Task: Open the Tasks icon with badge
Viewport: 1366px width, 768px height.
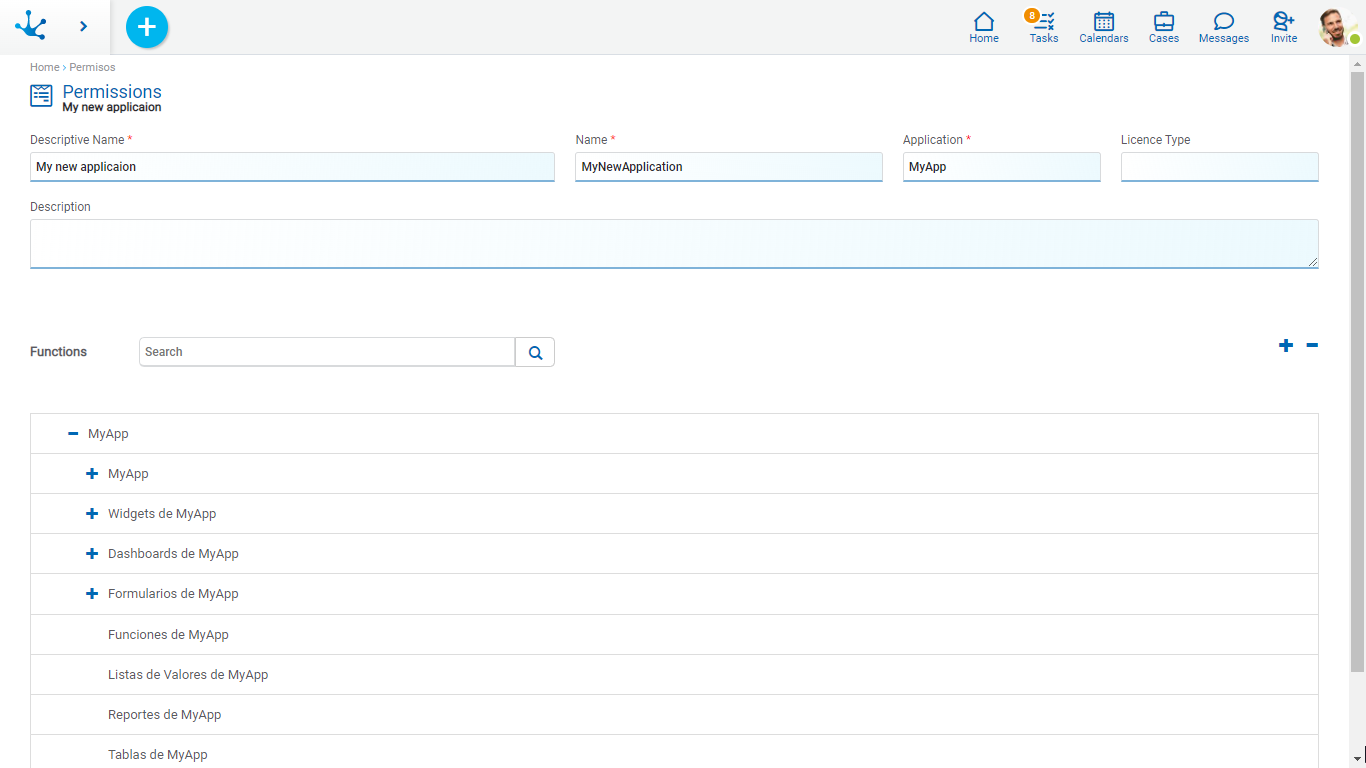Action: (1044, 27)
